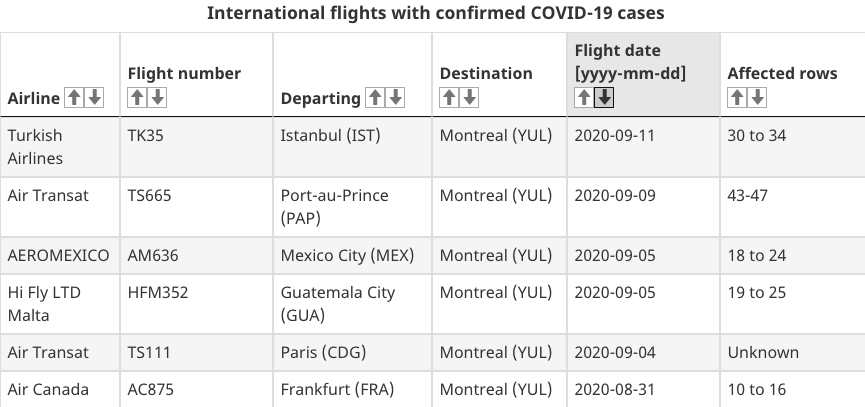This screenshot has height=407, width=865.
Task: Sort Affected rows descending
Action: pyautogui.click(x=757, y=98)
